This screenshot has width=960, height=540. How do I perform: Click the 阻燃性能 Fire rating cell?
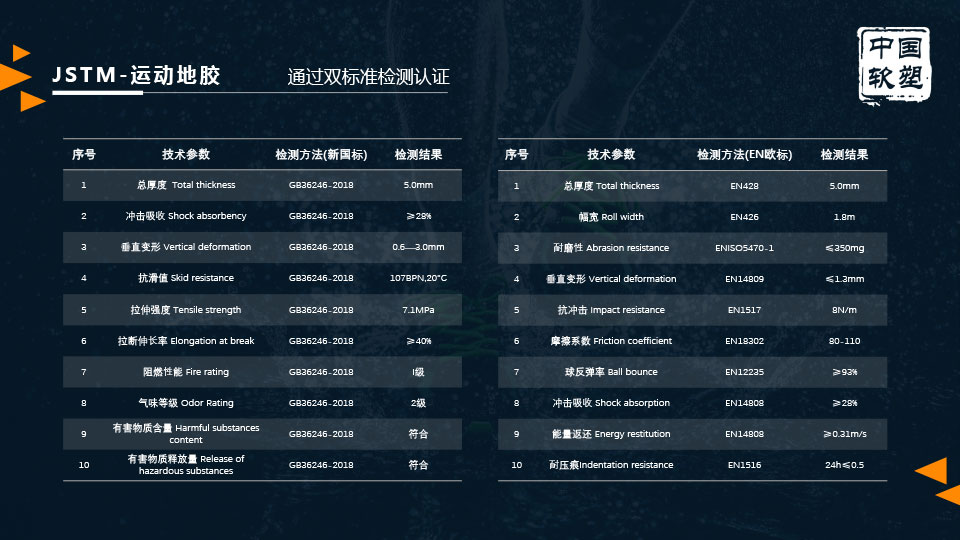(x=186, y=372)
